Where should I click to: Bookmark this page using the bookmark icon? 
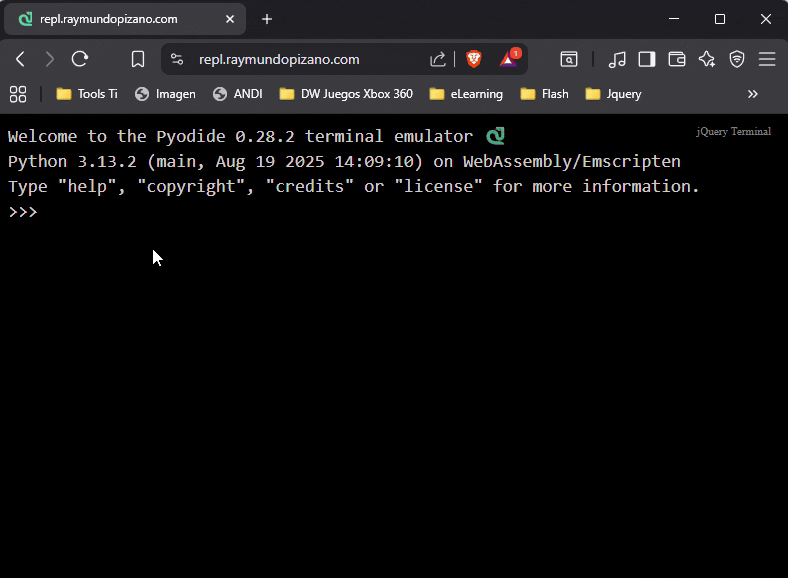tap(138, 59)
